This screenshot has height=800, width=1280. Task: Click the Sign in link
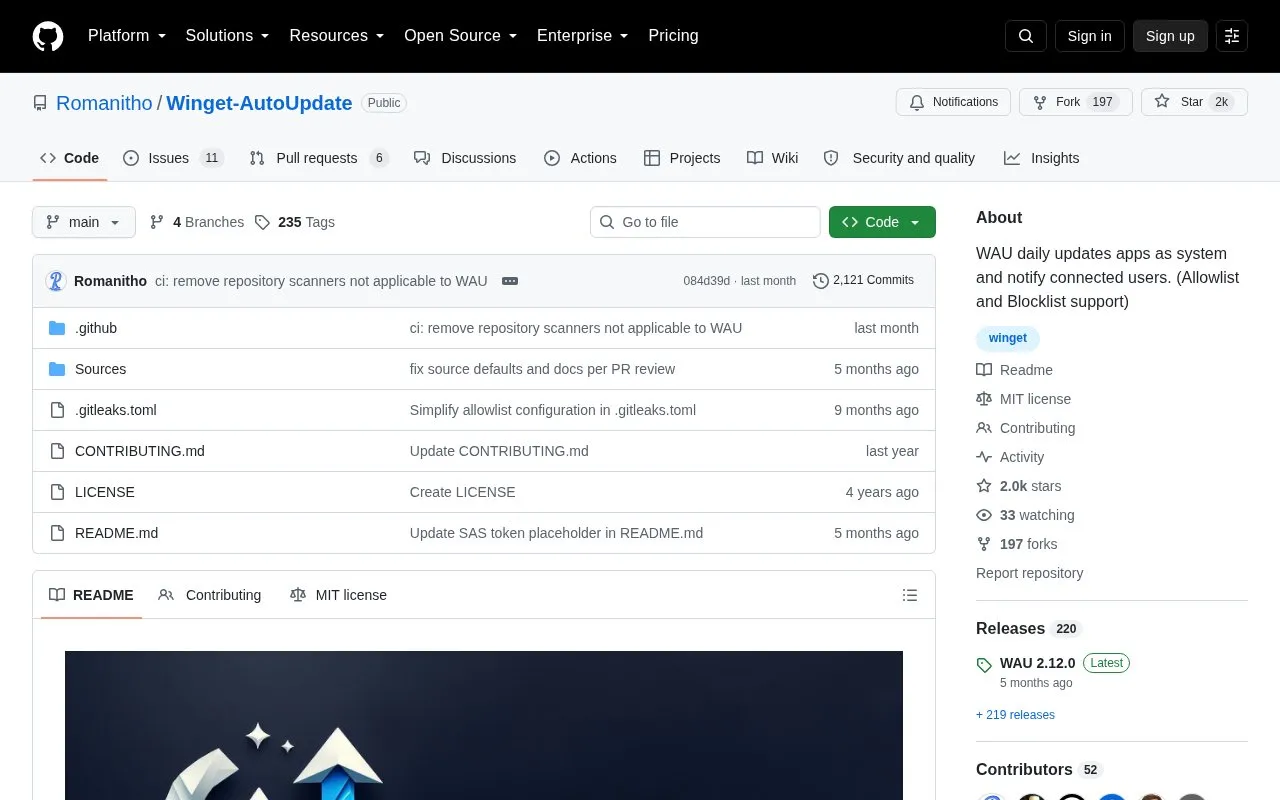(1089, 36)
